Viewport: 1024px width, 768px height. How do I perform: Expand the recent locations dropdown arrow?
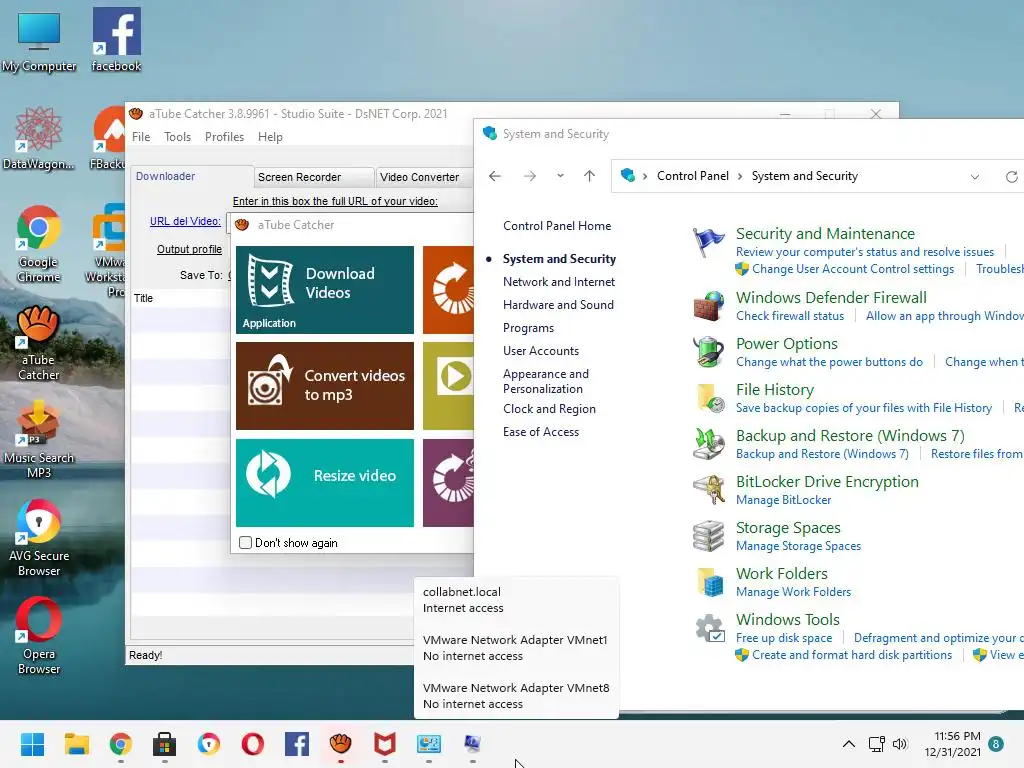click(560, 176)
